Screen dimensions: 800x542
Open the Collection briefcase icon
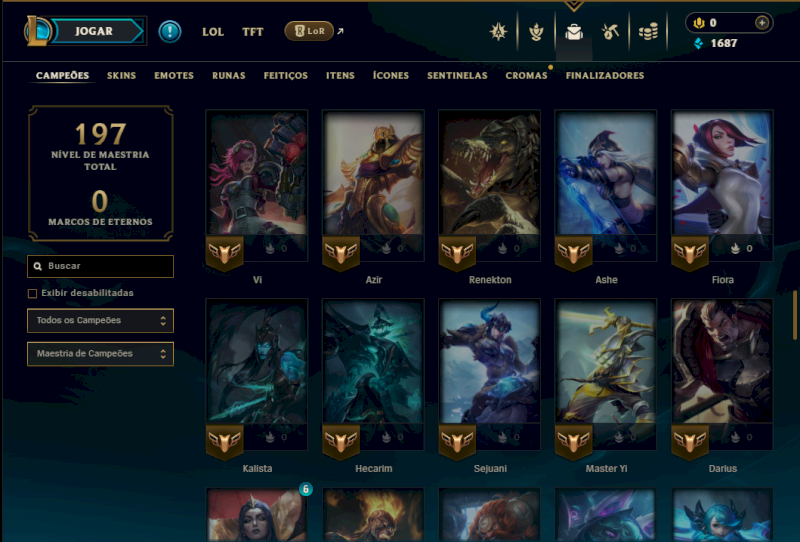click(574, 32)
